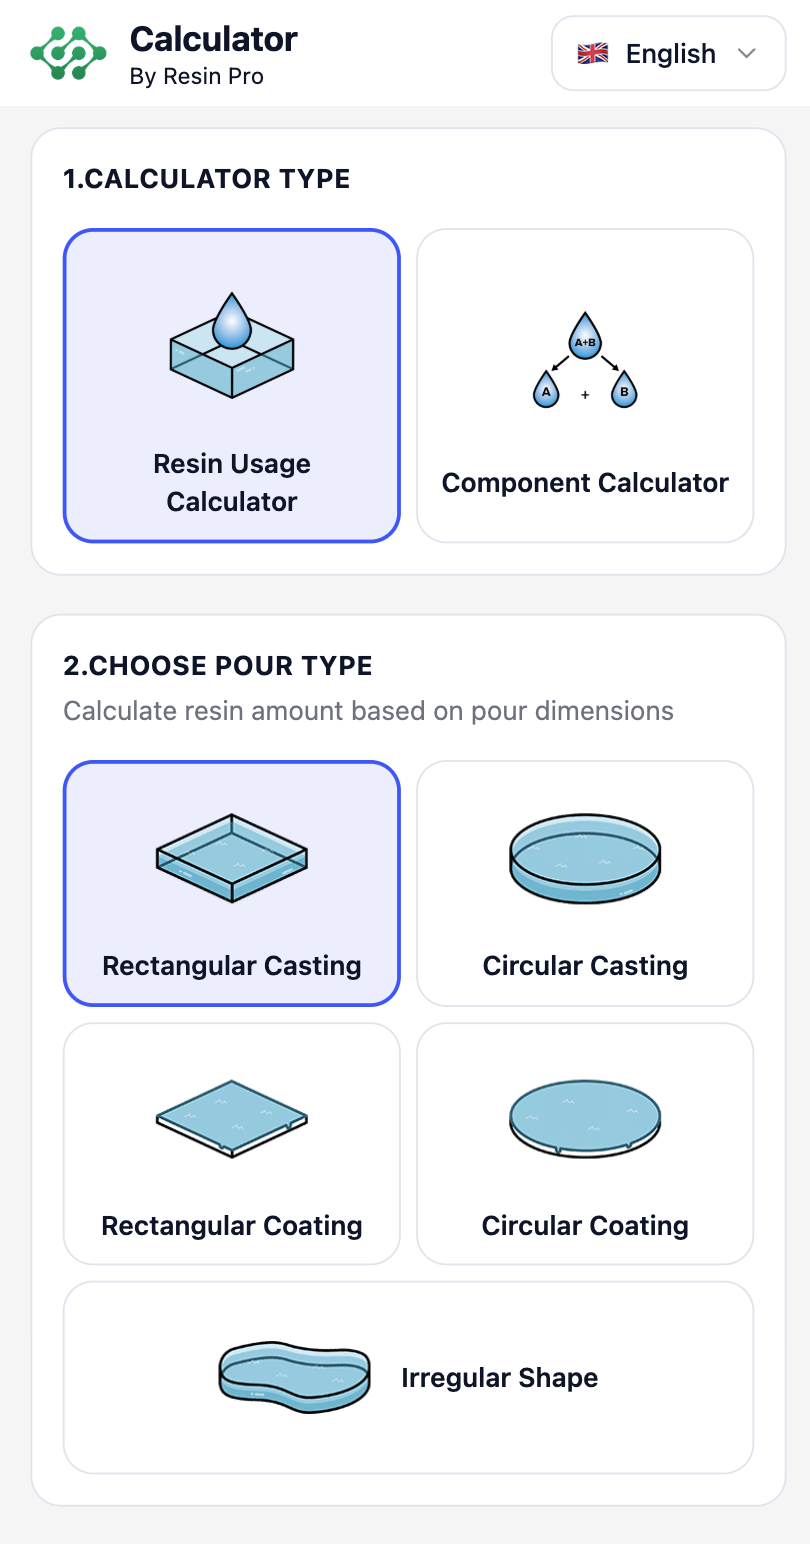Choose the Rectangular Casting label

tap(232, 966)
